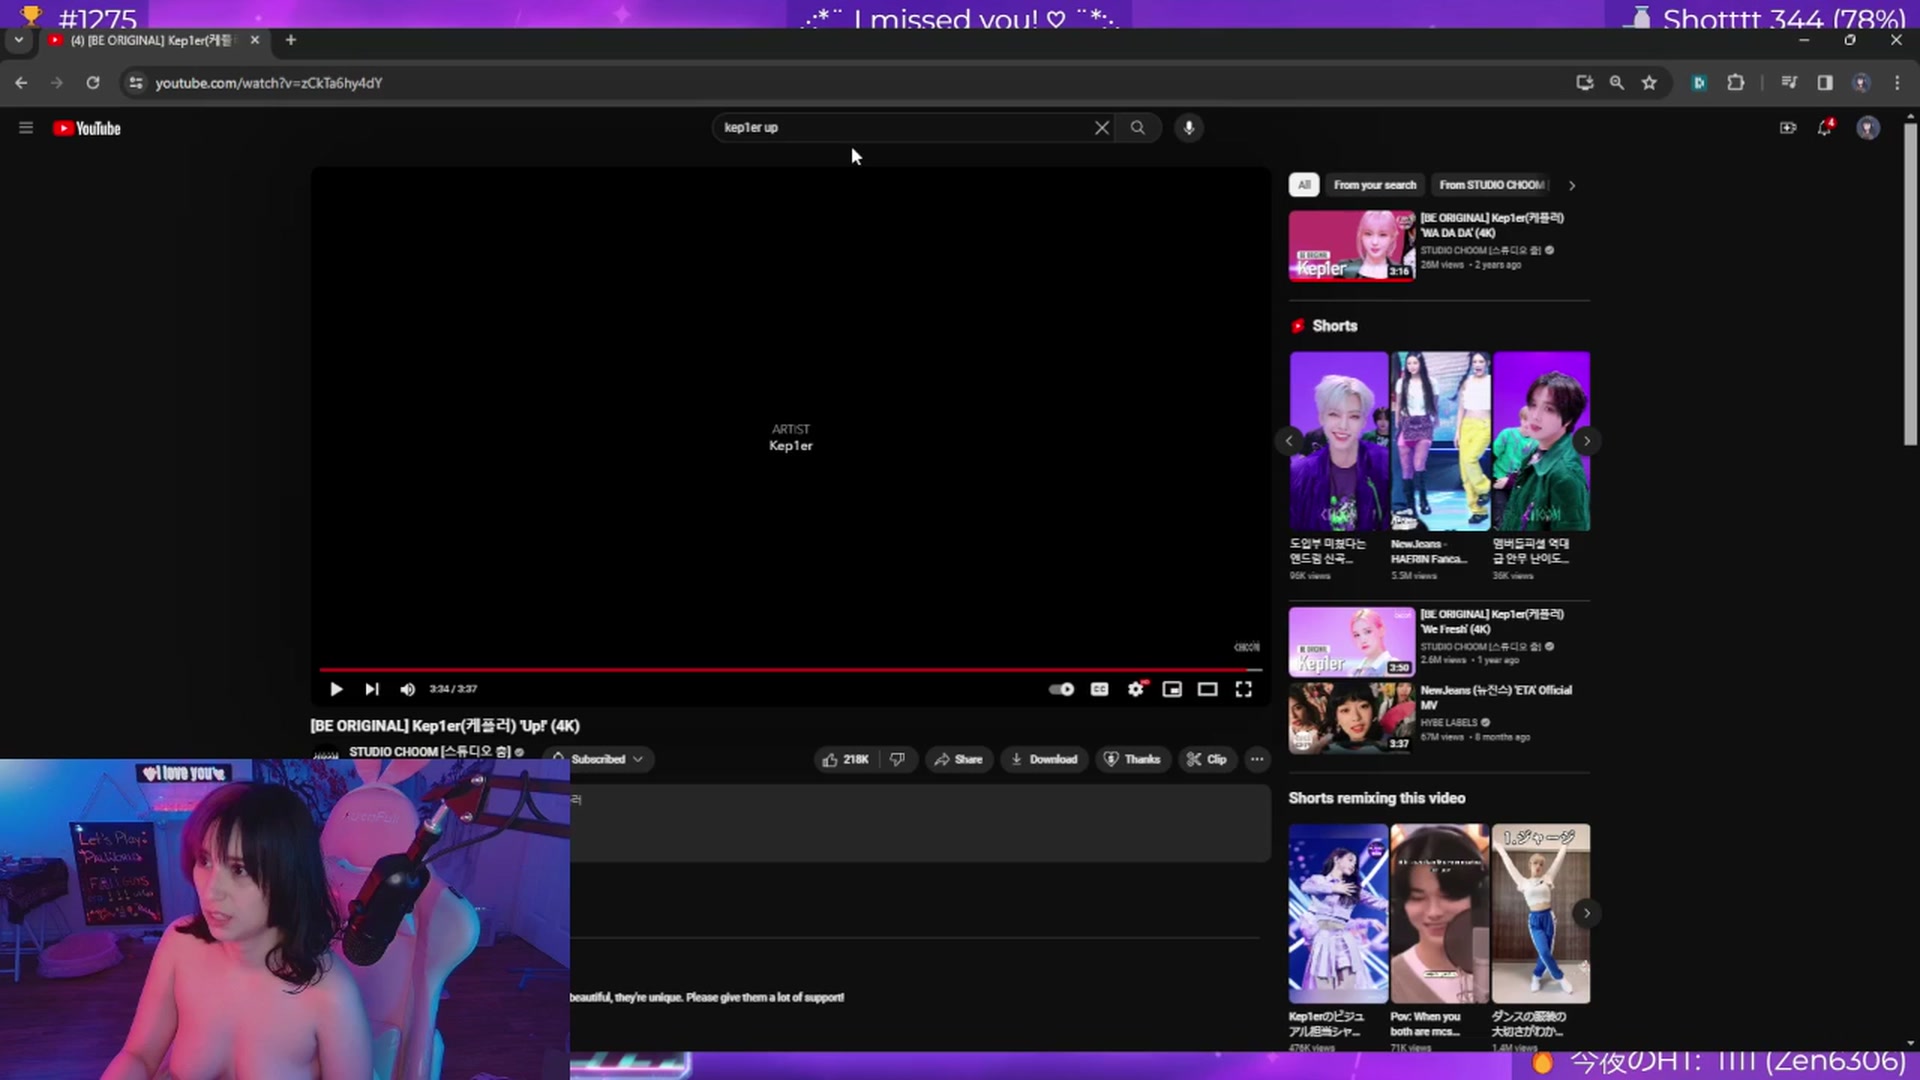
Task: Next arrow on Shorts remixing shelf
Action: (x=1586, y=914)
